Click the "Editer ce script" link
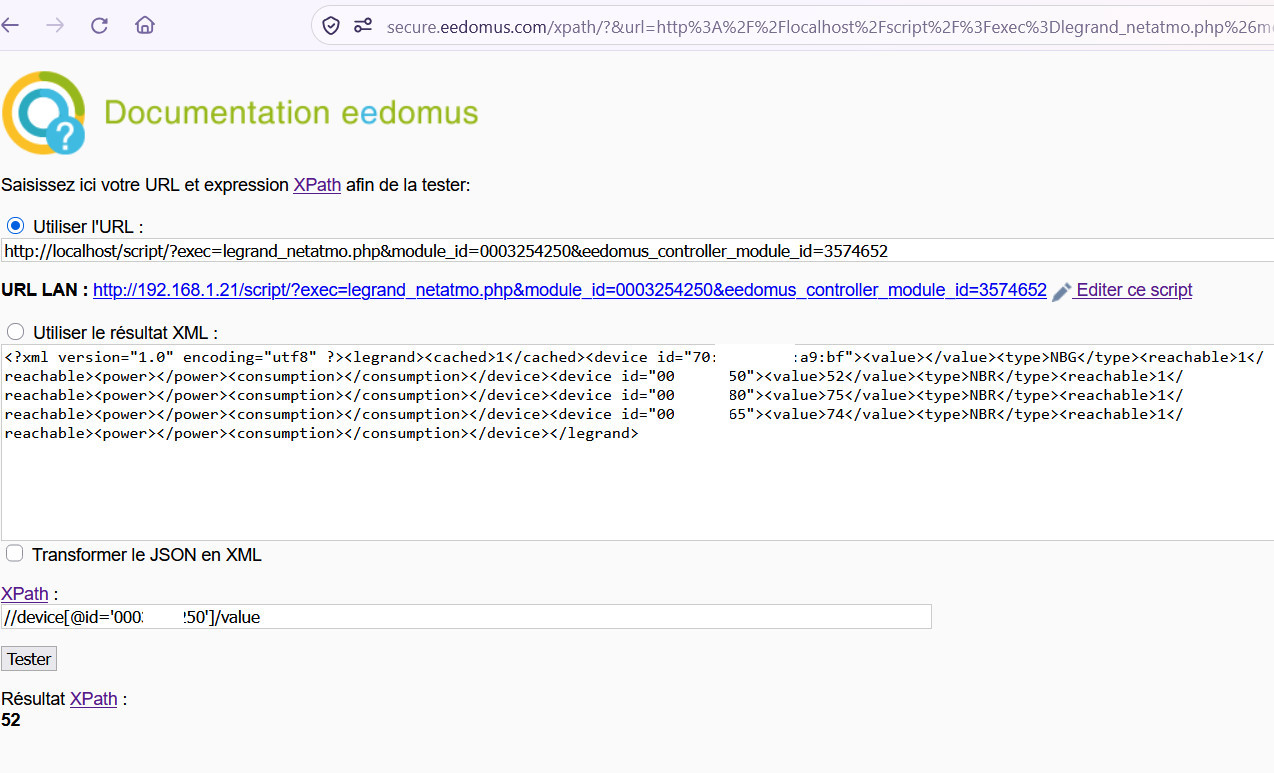 tap(1134, 290)
